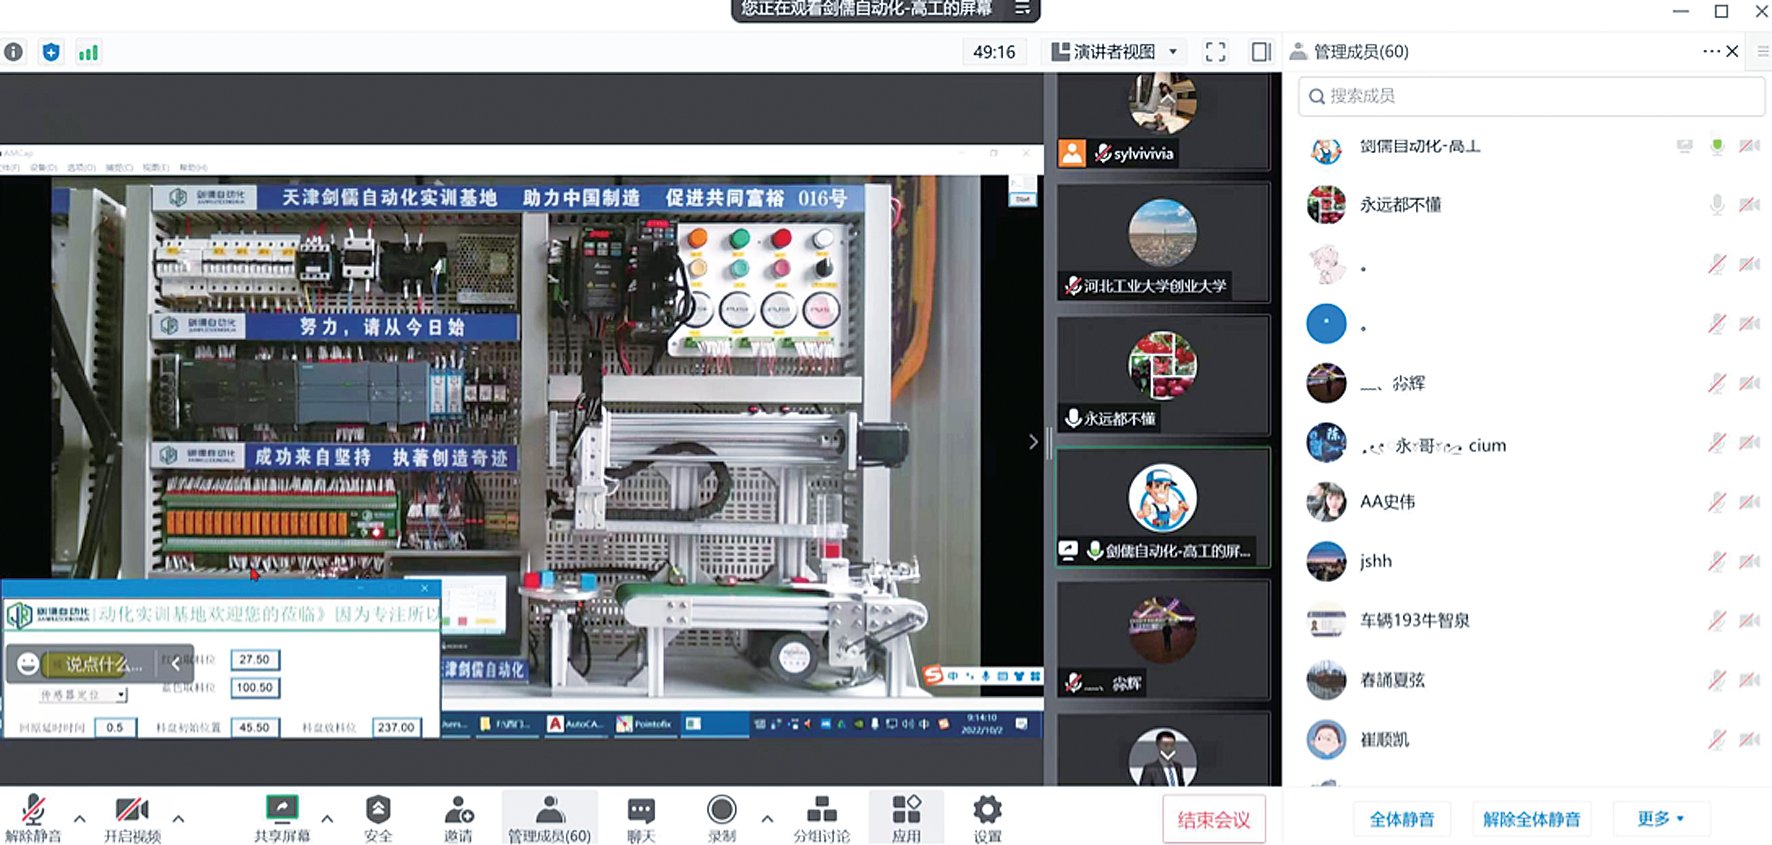1772x845 pixels.
Task: Click 崔顺凯's avatar in the member list
Action: (1326, 739)
